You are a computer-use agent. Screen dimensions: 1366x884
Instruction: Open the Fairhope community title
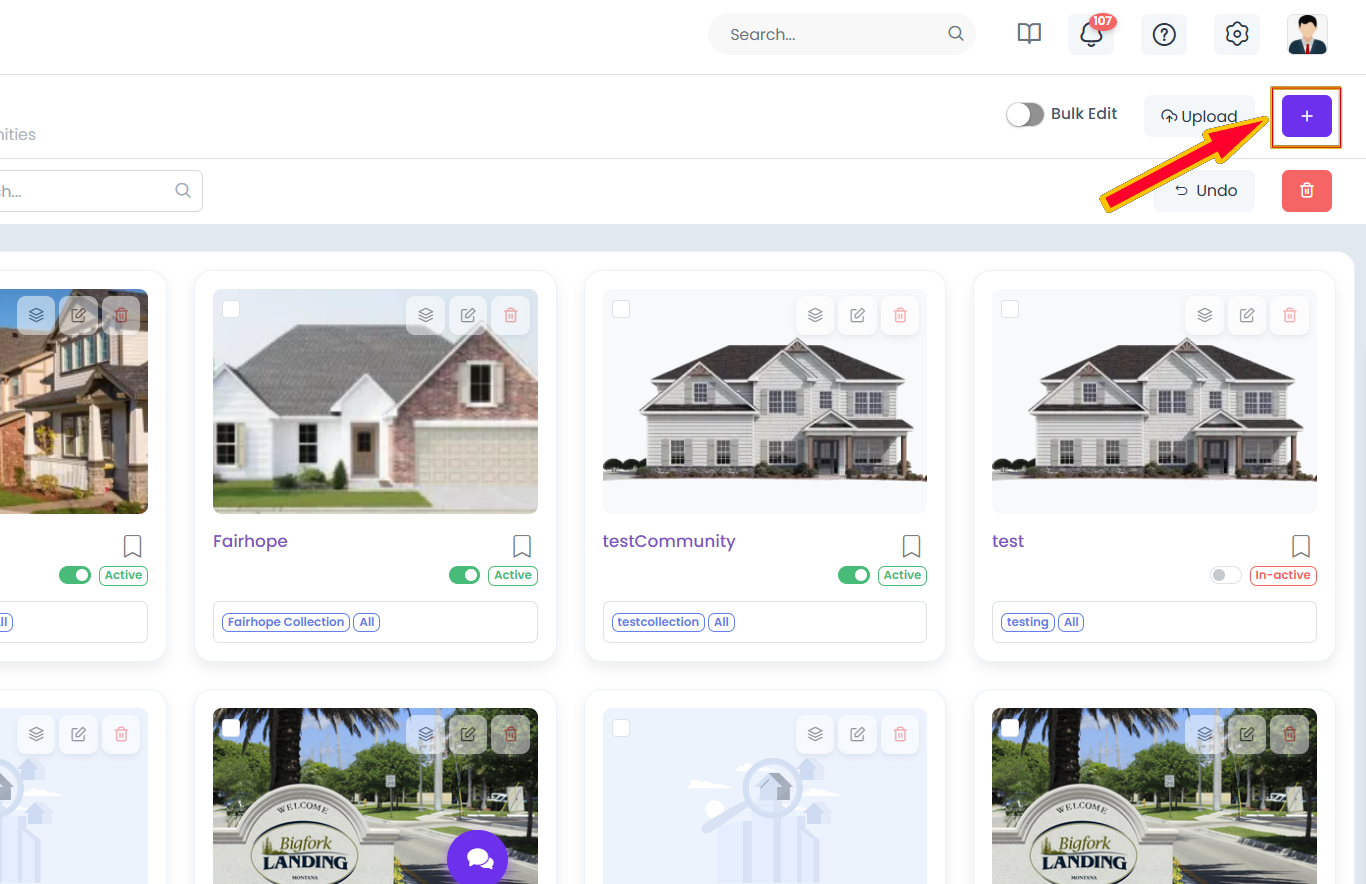coord(250,541)
